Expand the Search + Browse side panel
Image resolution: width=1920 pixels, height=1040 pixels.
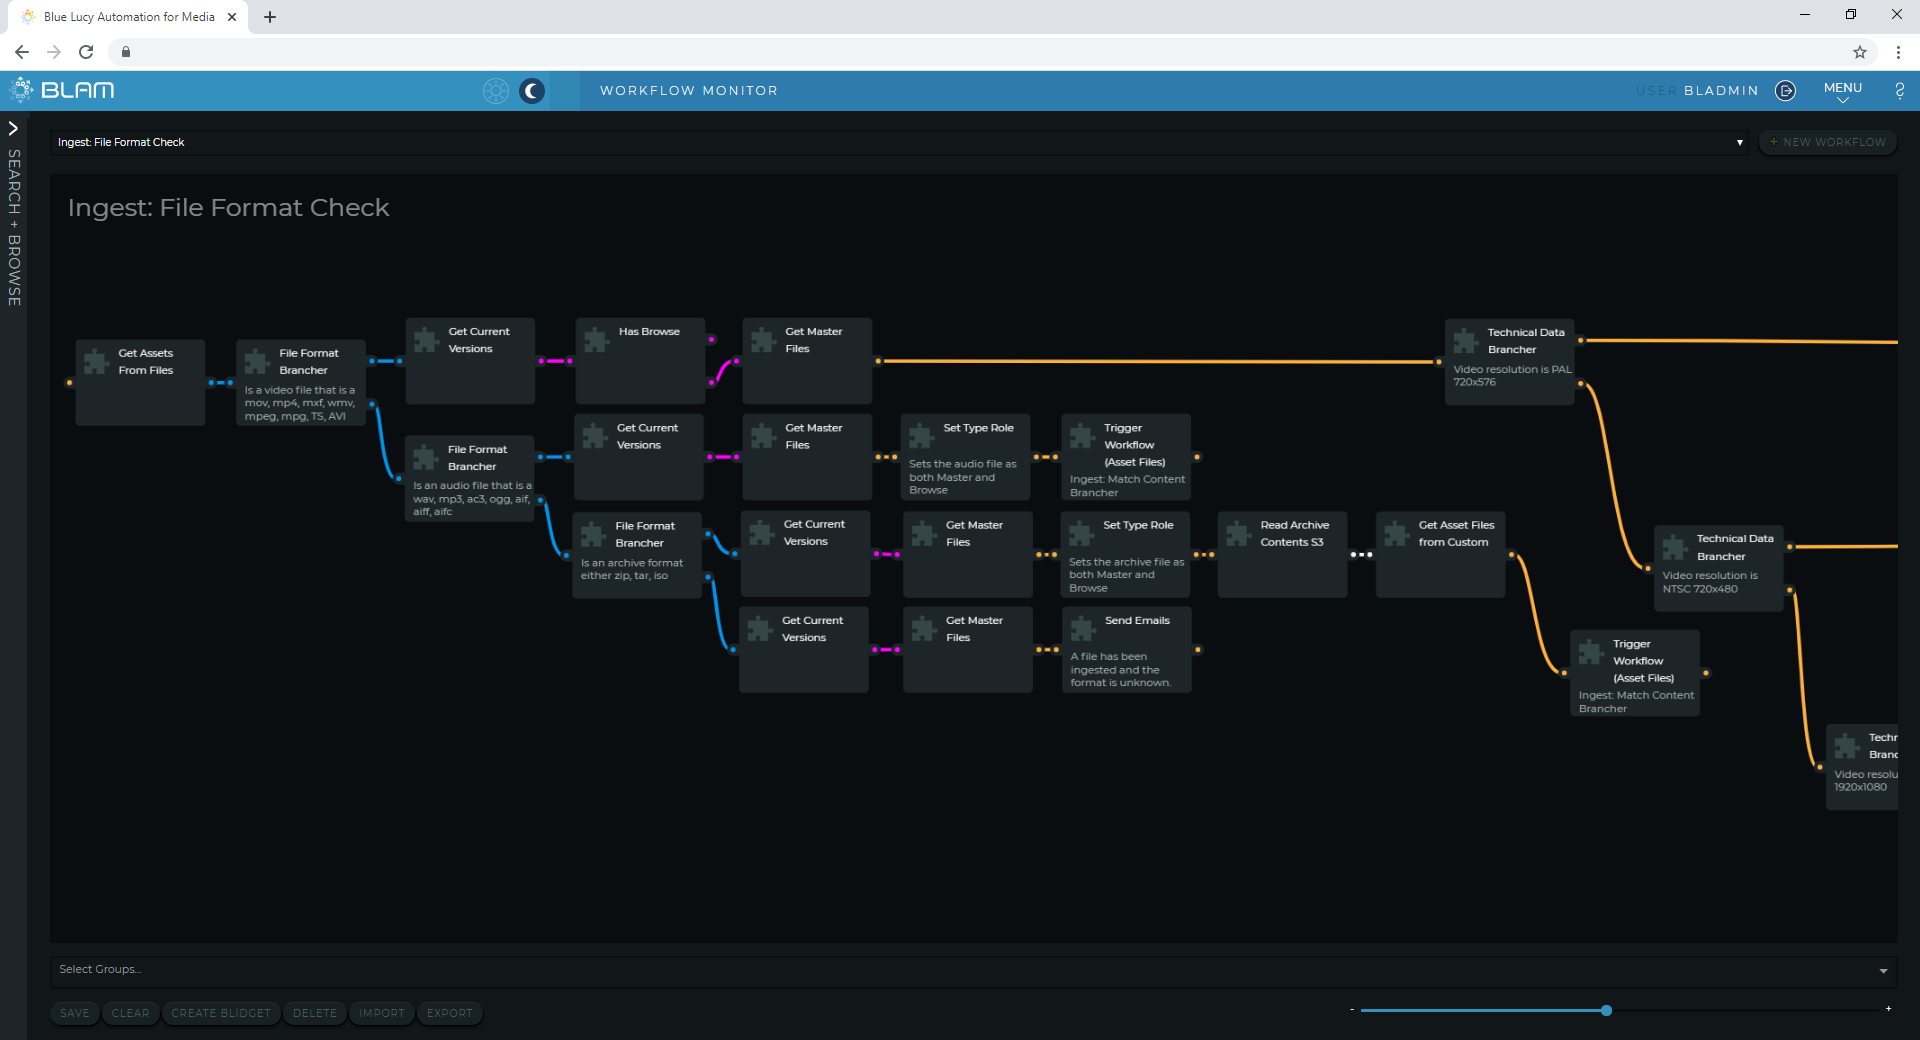point(13,128)
